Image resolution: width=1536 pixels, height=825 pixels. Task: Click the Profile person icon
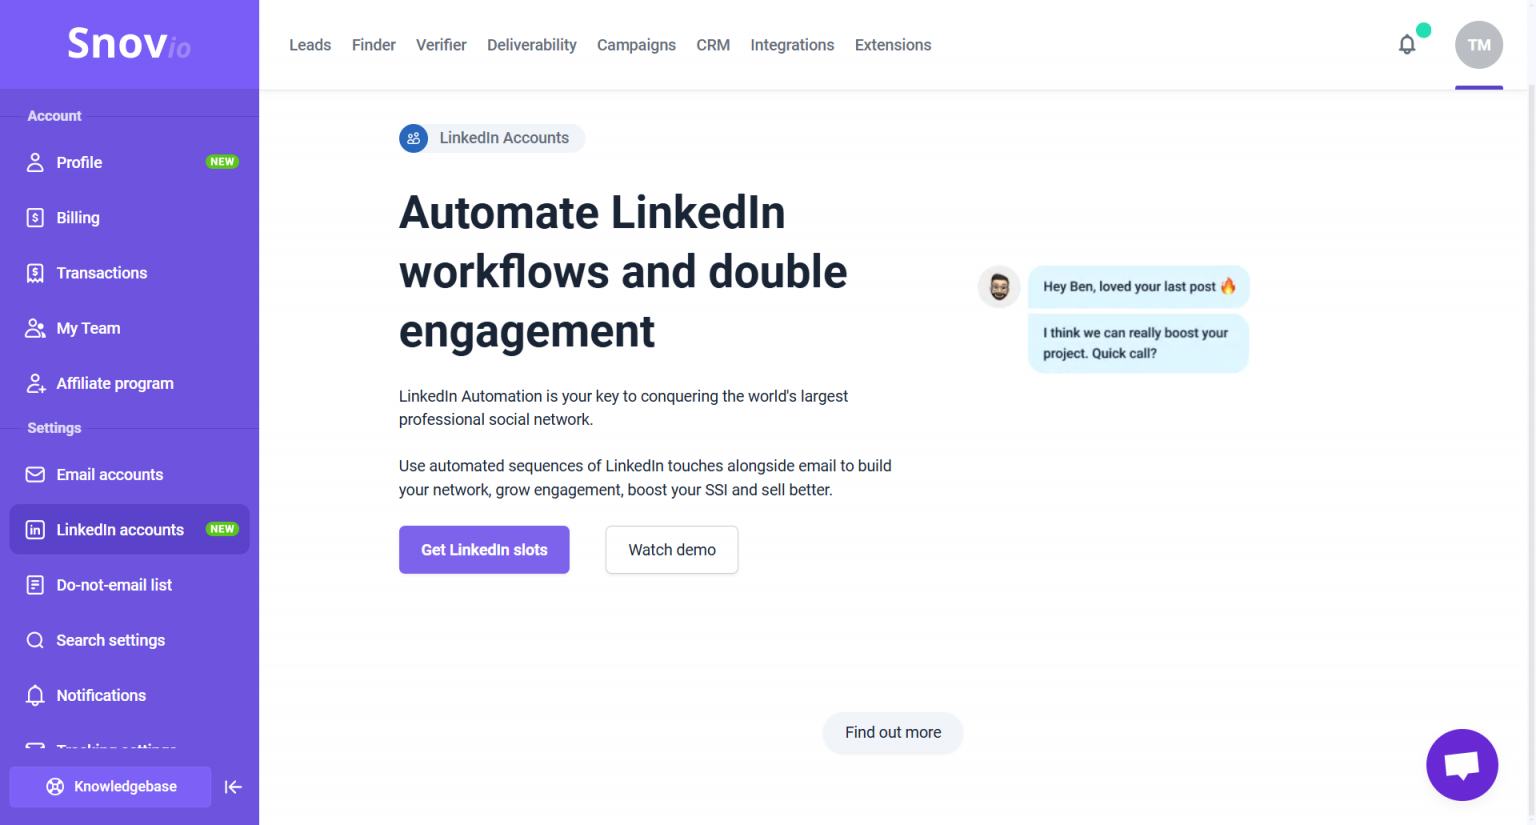coord(35,162)
